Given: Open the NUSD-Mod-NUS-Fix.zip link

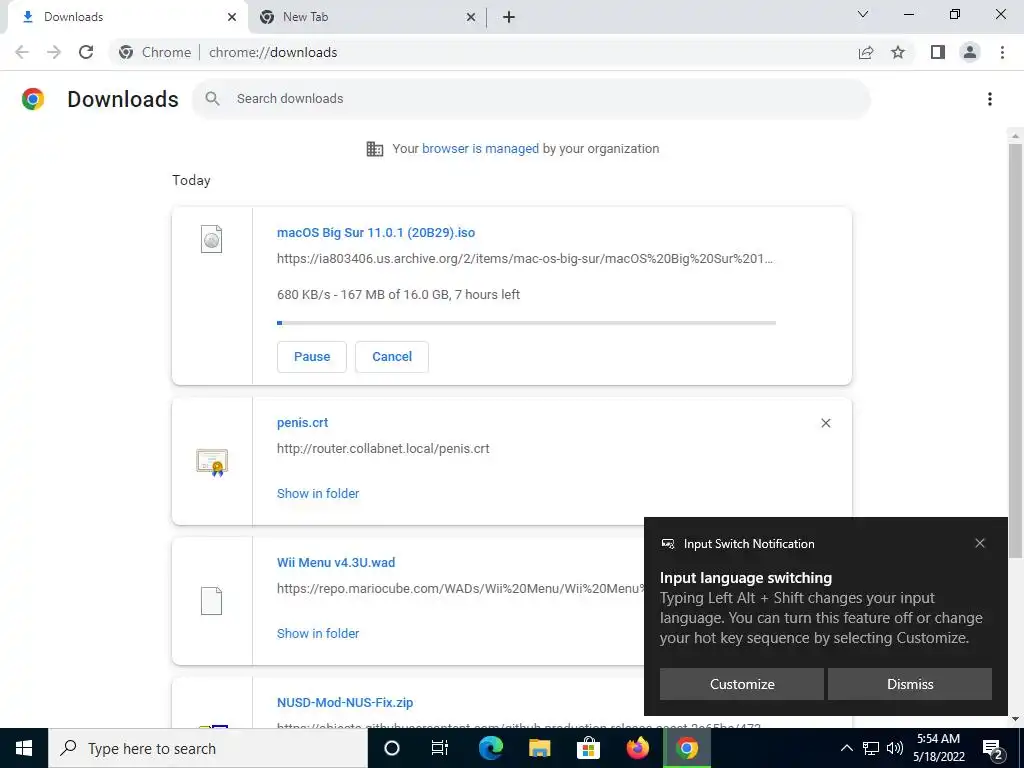Looking at the screenshot, I should point(345,703).
